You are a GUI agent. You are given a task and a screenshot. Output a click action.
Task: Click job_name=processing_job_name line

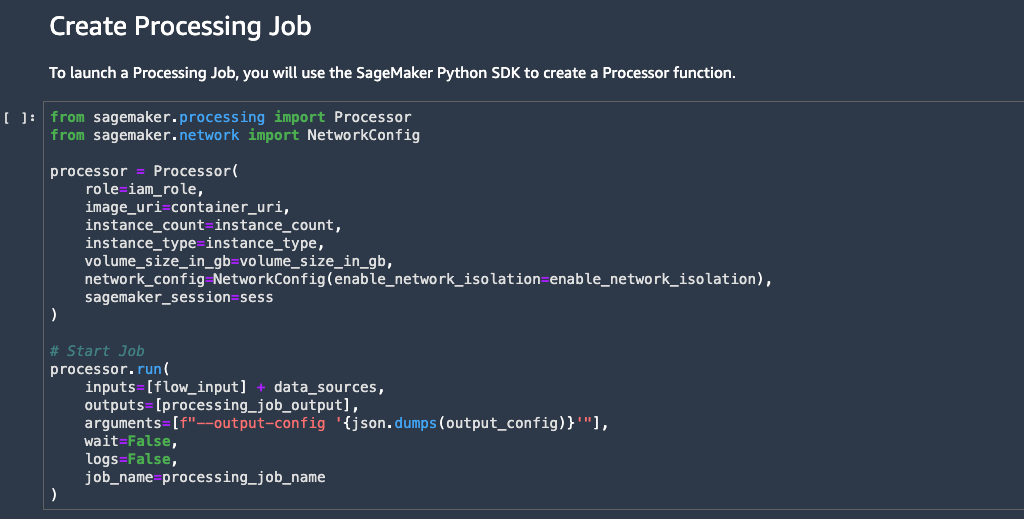point(205,477)
